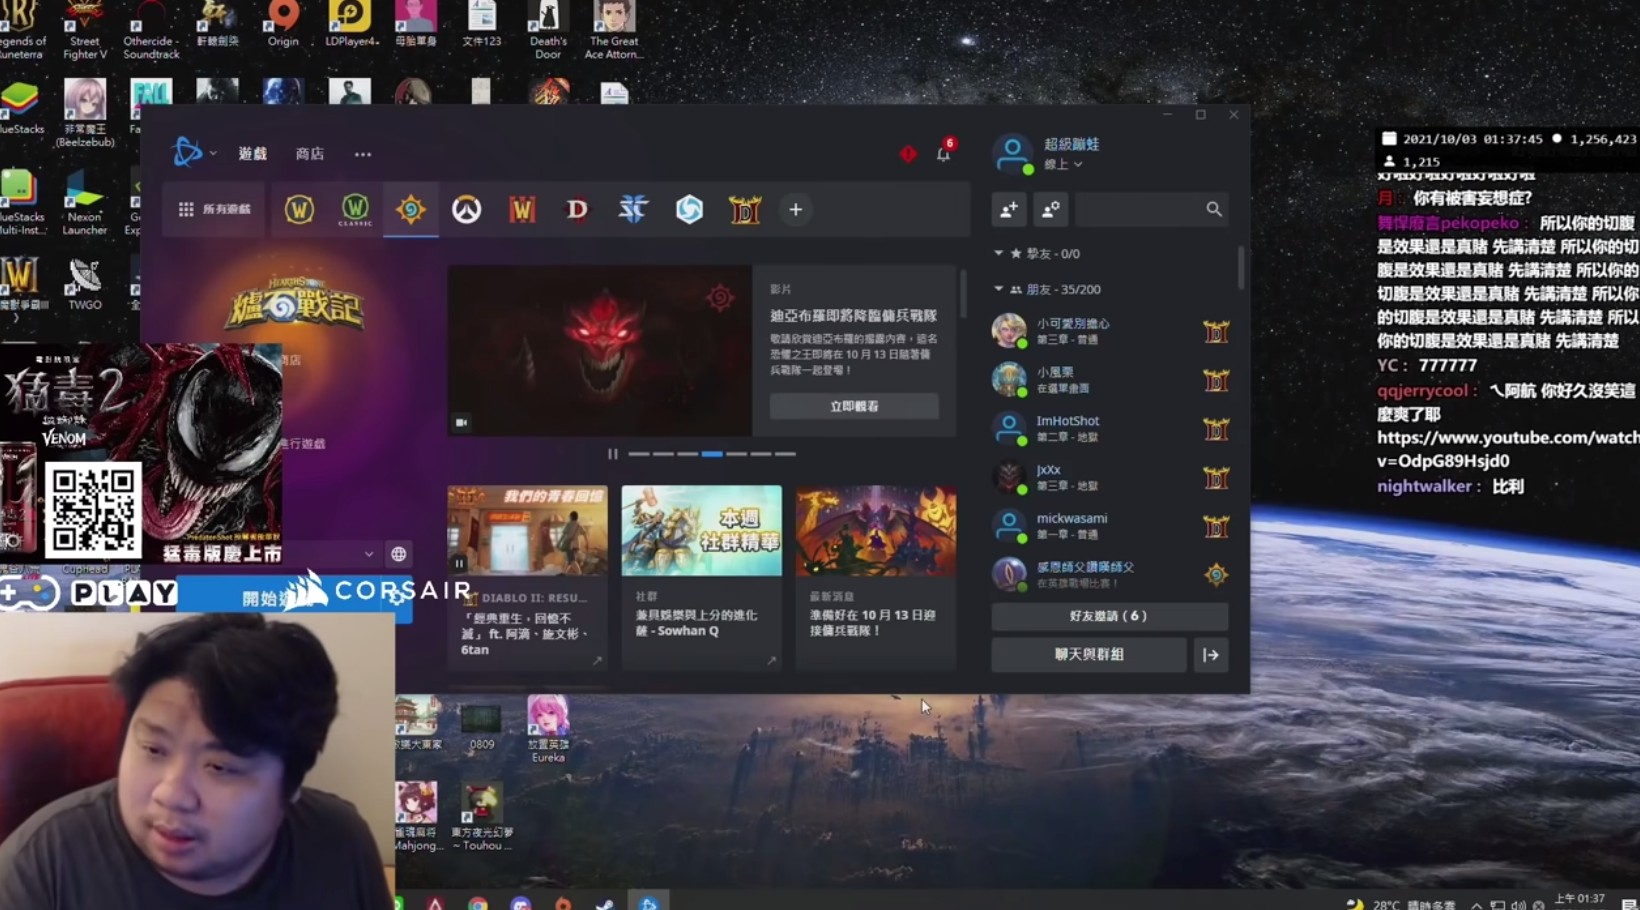Open the LDPlayer4 desktop shortcut
Image resolution: width=1640 pixels, height=910 pixels.
351,25
